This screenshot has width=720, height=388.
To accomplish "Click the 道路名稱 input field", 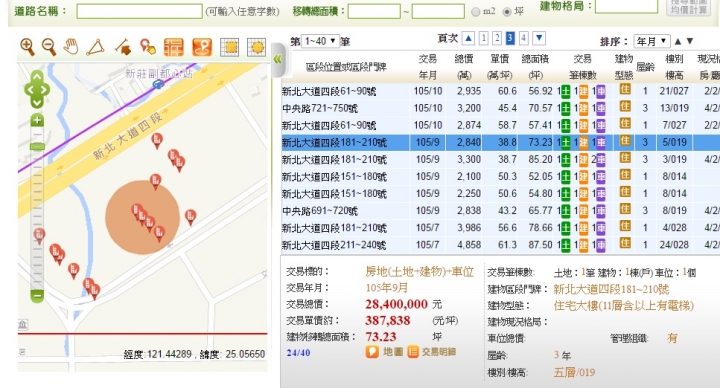I will pyautogui.click(x=139, y=11).
